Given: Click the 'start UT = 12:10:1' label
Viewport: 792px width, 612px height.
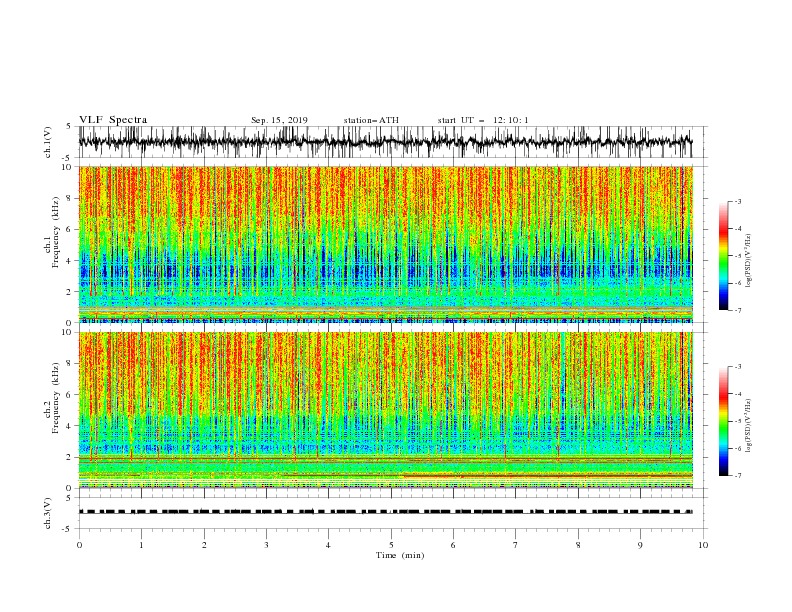Looking at the screenshot, I should point(483,120).
